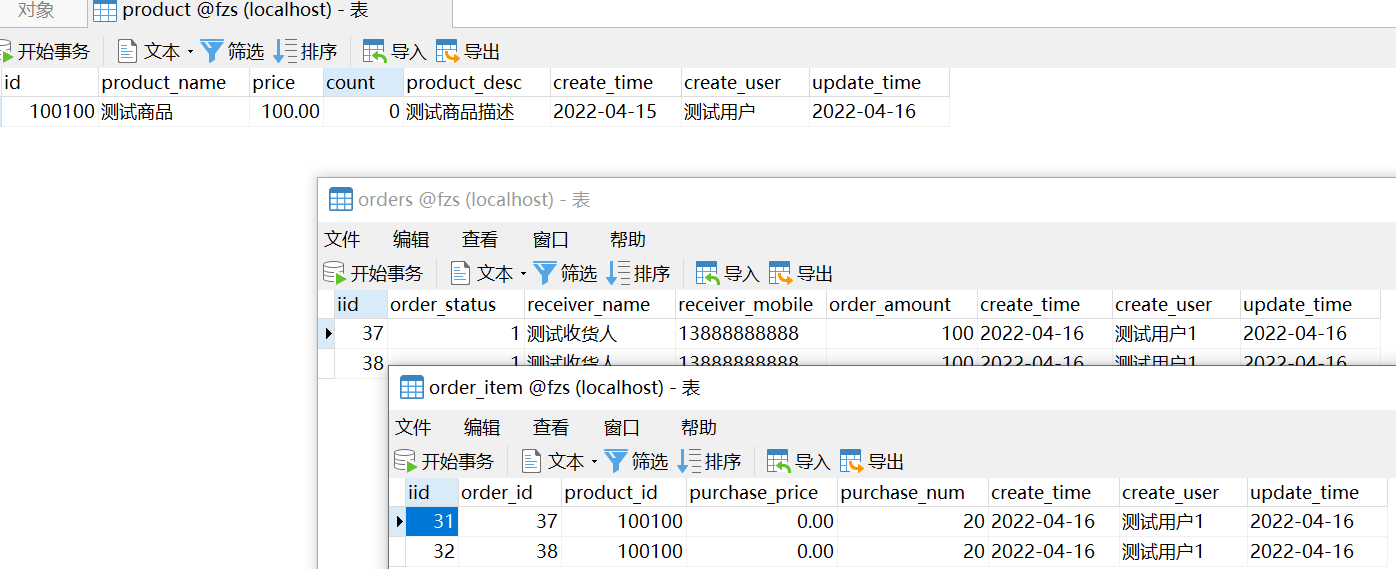Click Begin Transaction icon in product window

(5, 51)
